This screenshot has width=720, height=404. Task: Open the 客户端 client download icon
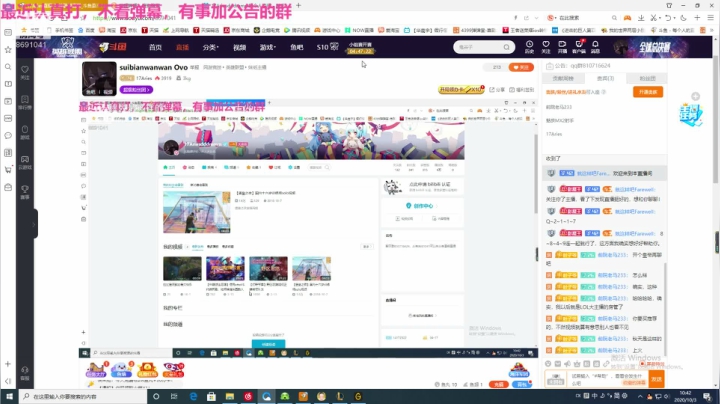pyautogui.click(x=579, y=46)
